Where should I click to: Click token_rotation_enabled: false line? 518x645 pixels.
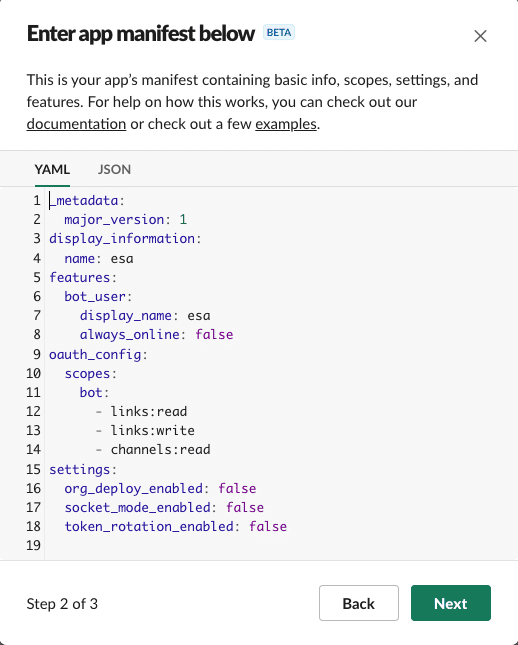pyautogui.click(x=175, y=527)
